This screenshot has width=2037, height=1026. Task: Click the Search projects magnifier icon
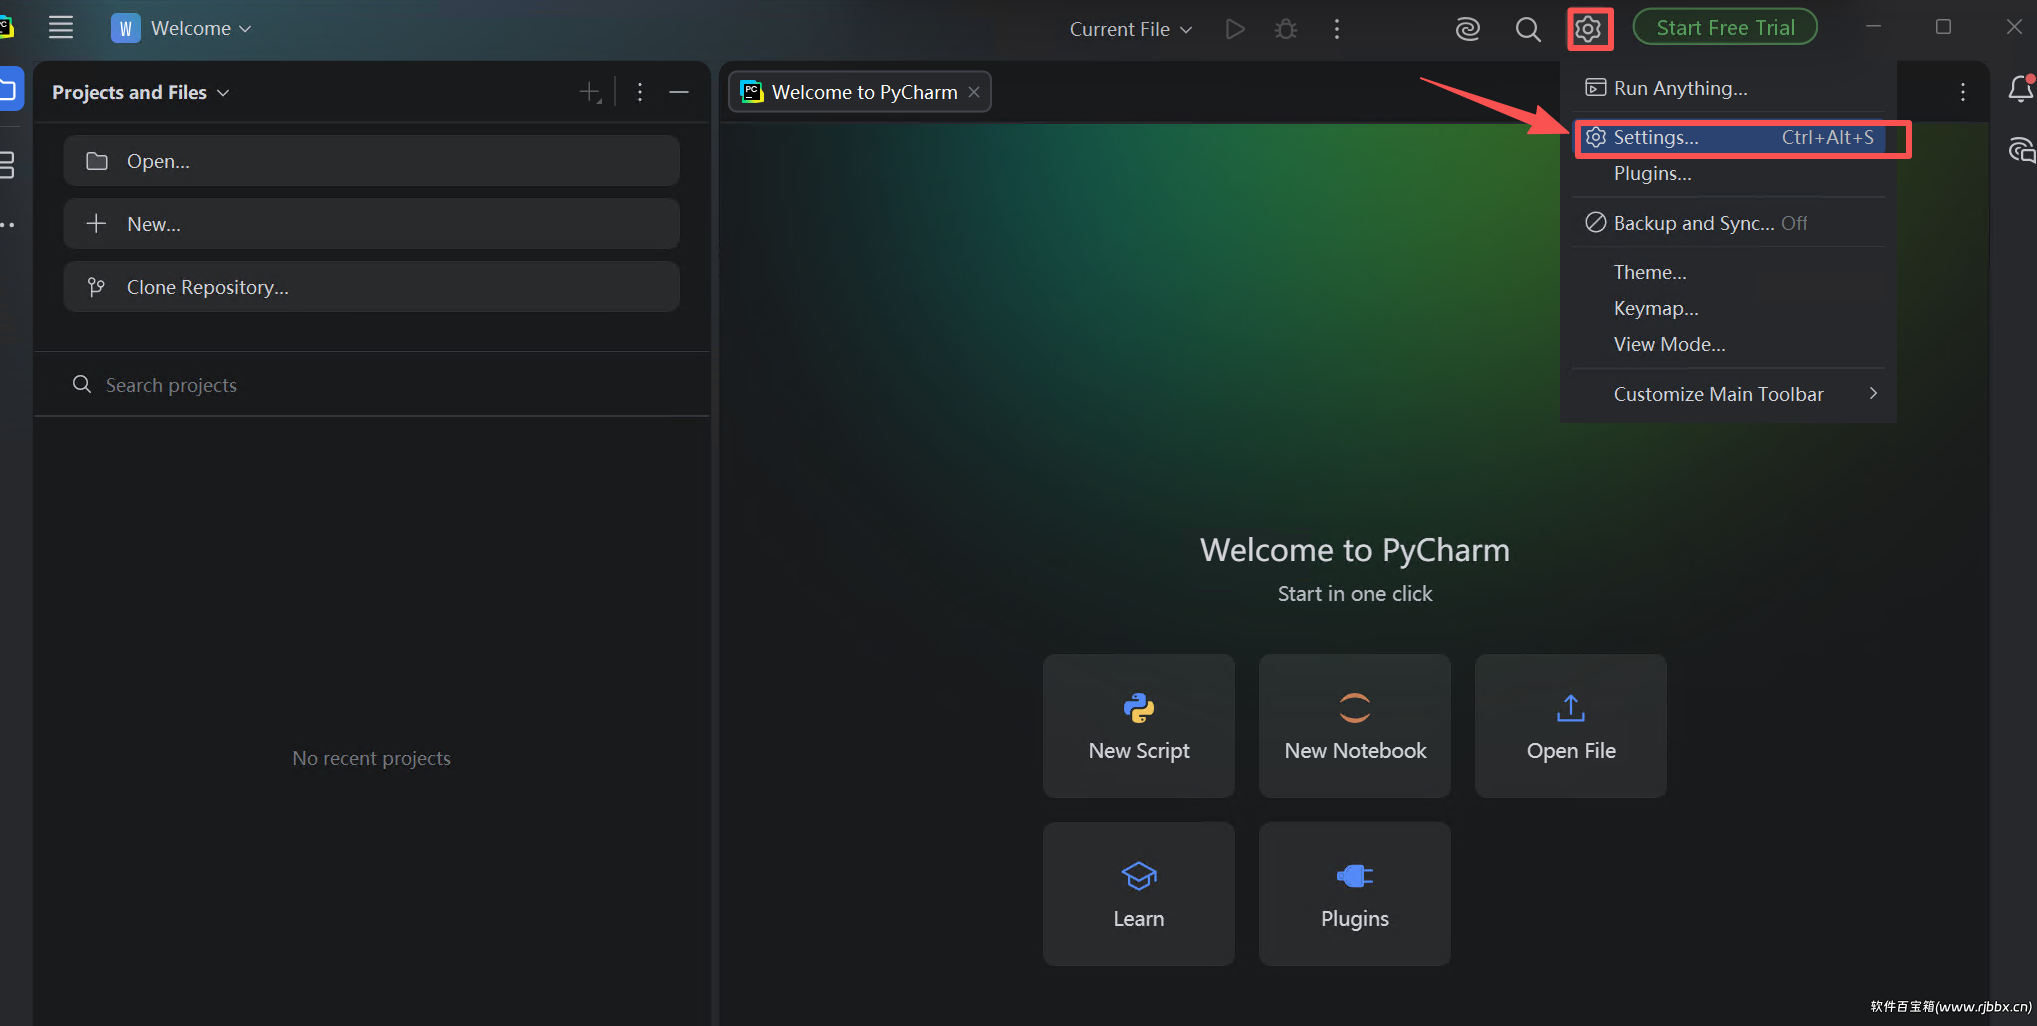pos(82,384)
